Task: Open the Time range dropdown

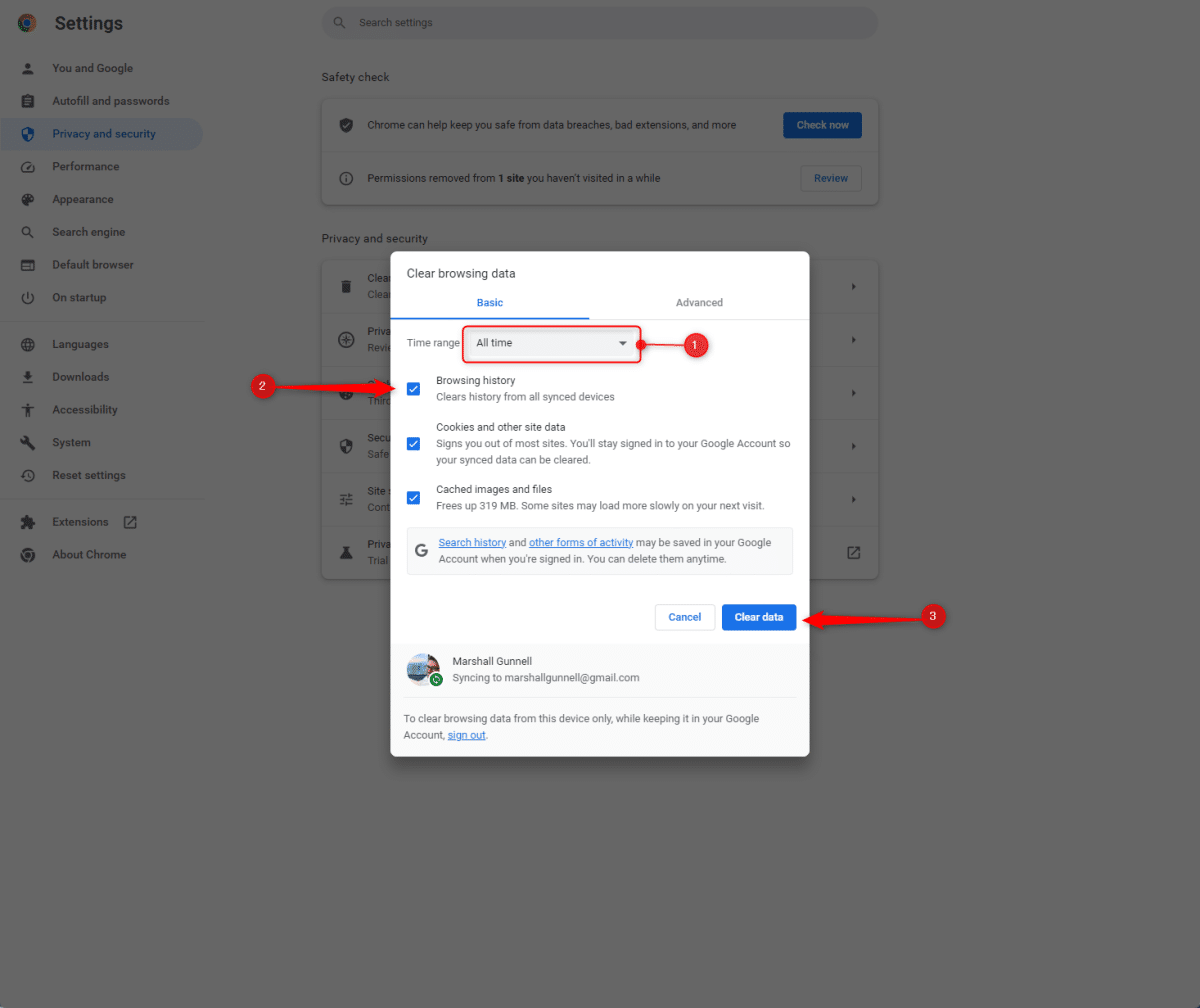Action: pyautogui.click(x=551, y=343)
